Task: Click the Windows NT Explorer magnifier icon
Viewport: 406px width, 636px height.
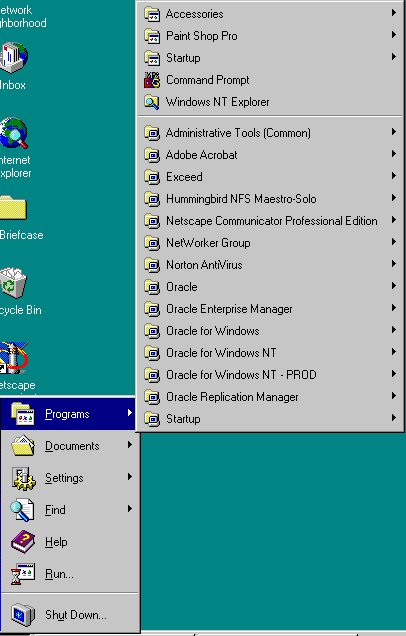Action: (152, 102)
